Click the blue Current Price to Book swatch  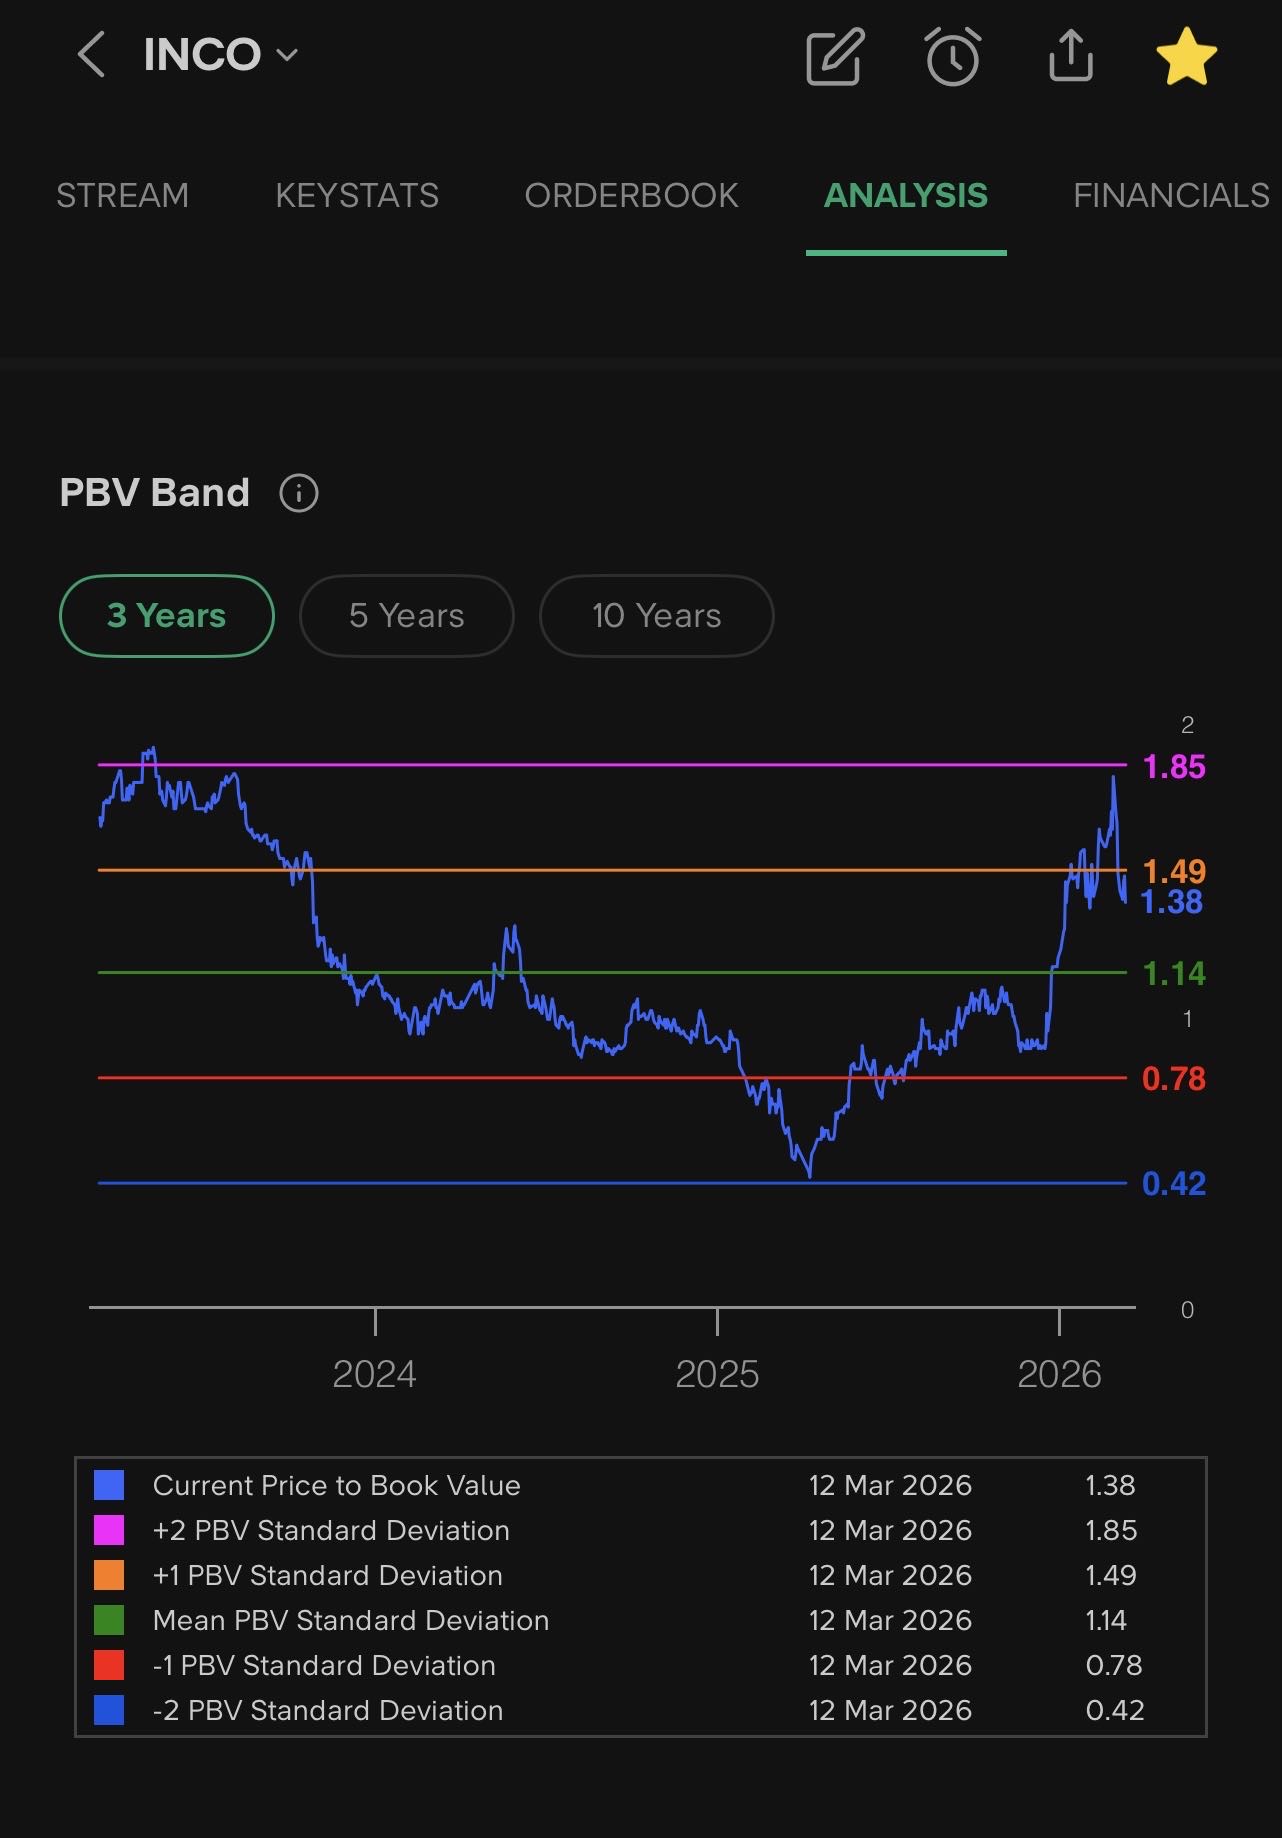tap(109, 1485)
